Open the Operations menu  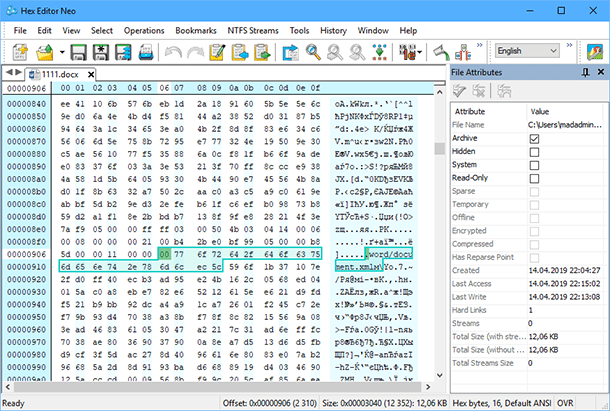(144, 30)
